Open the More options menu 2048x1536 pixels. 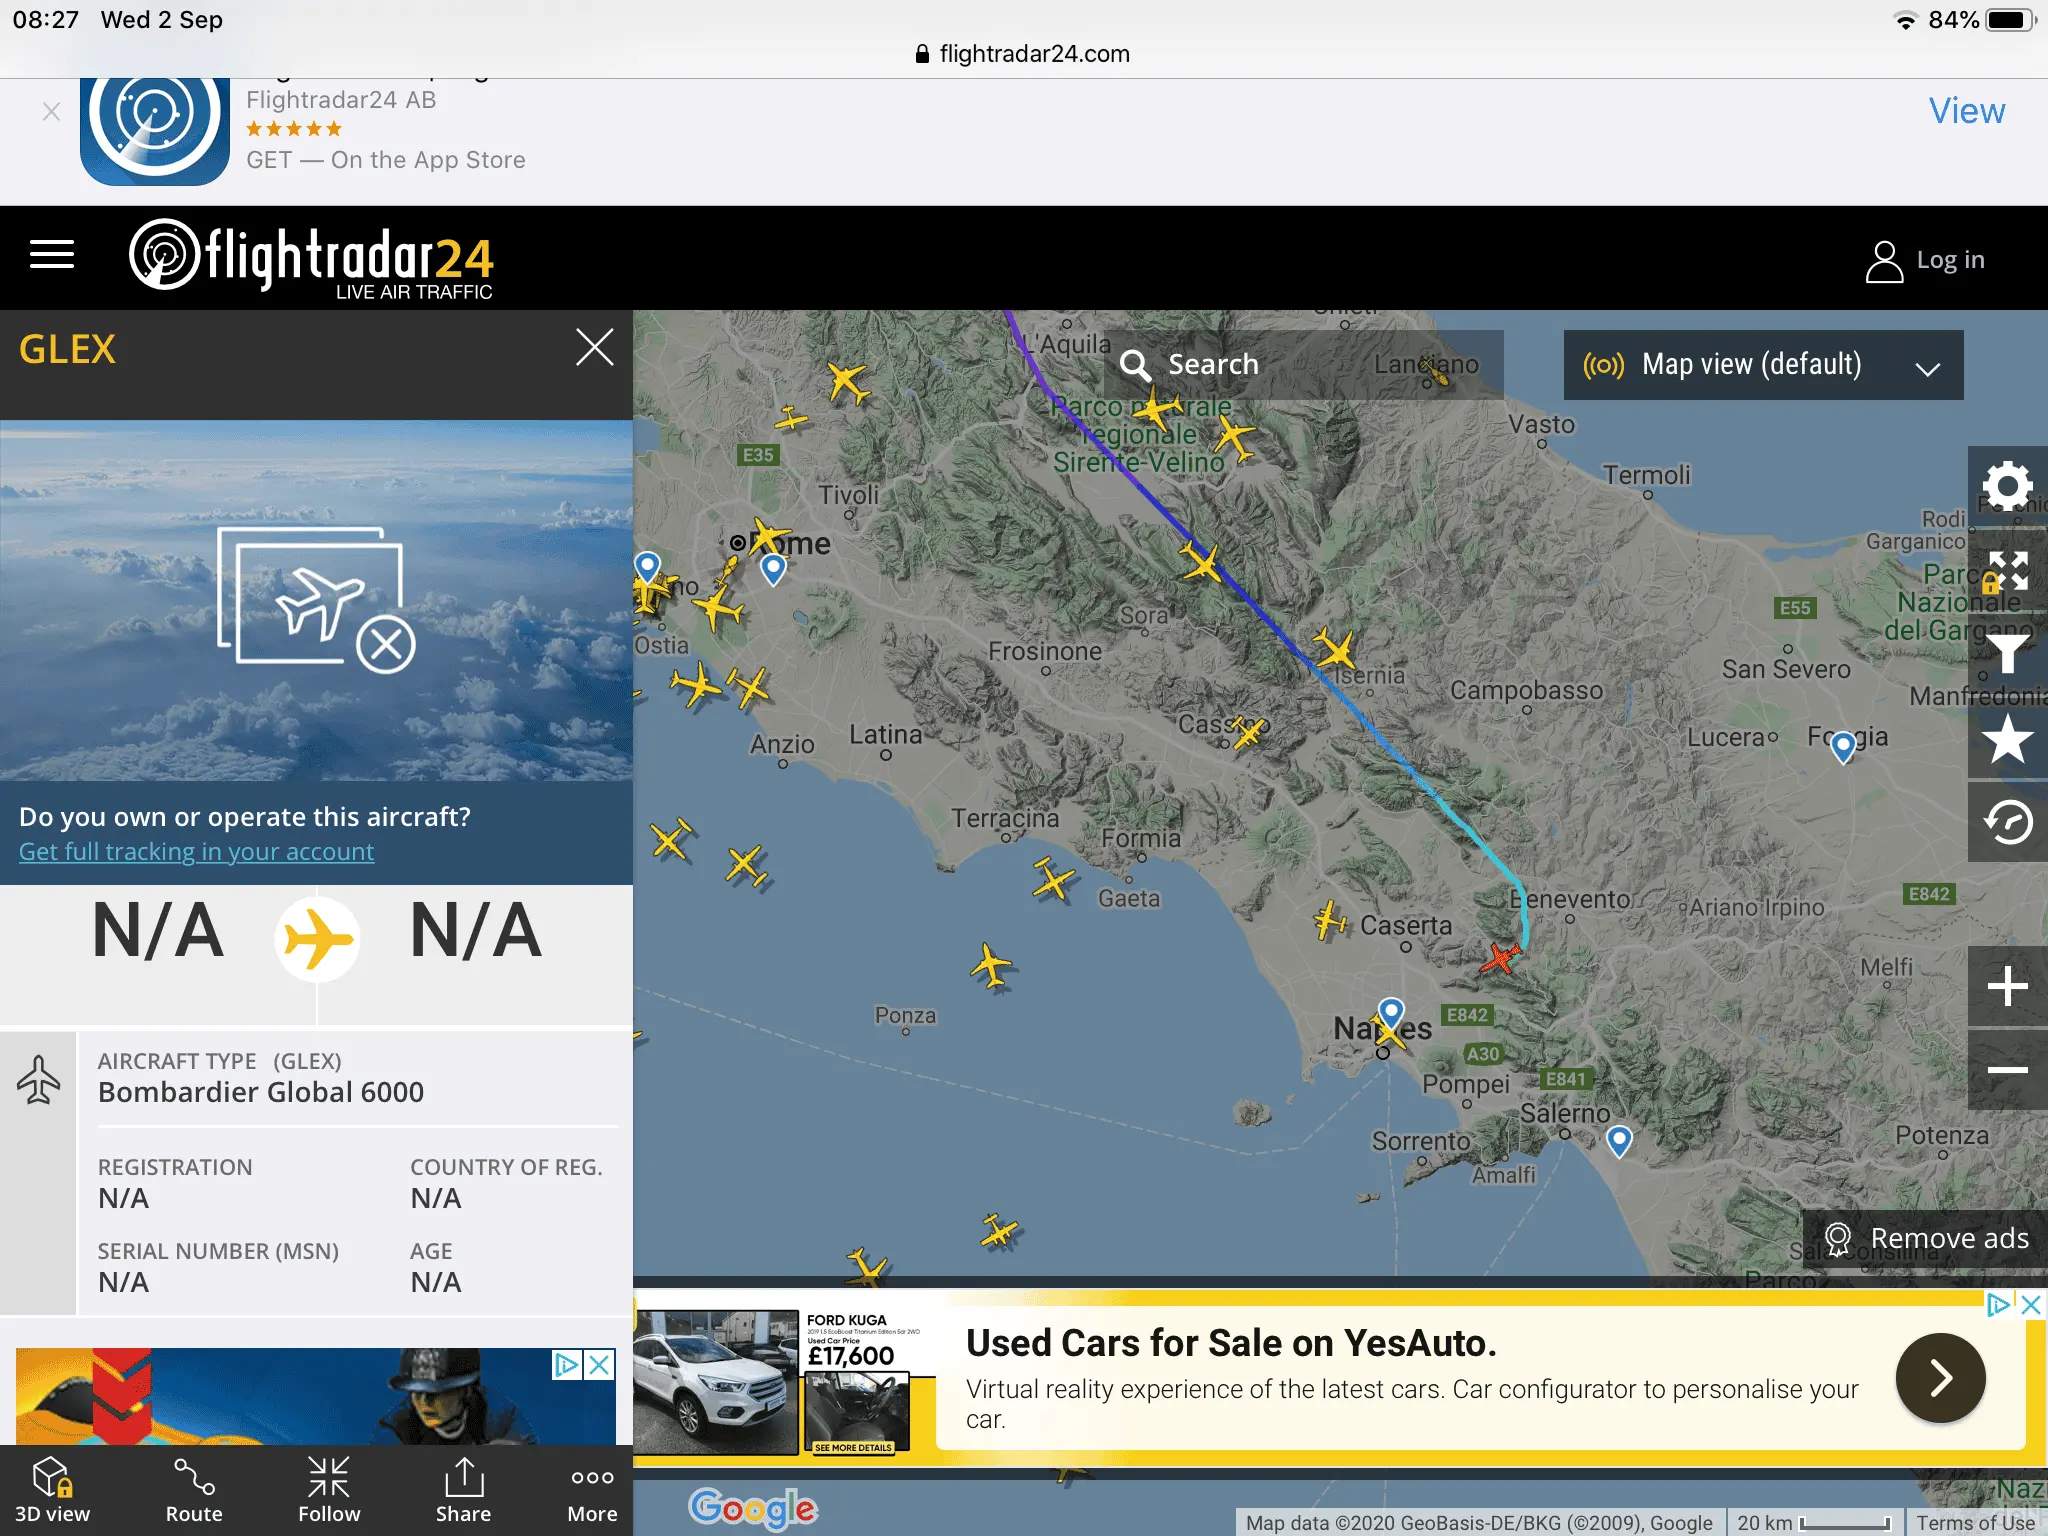[592, 1490]
